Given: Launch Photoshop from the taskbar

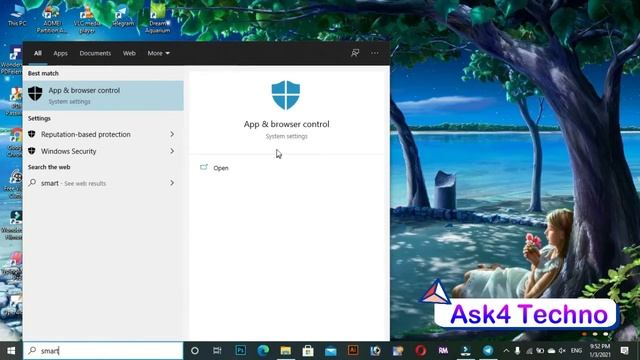Looking at the screenshot, I should pos(240,350).
